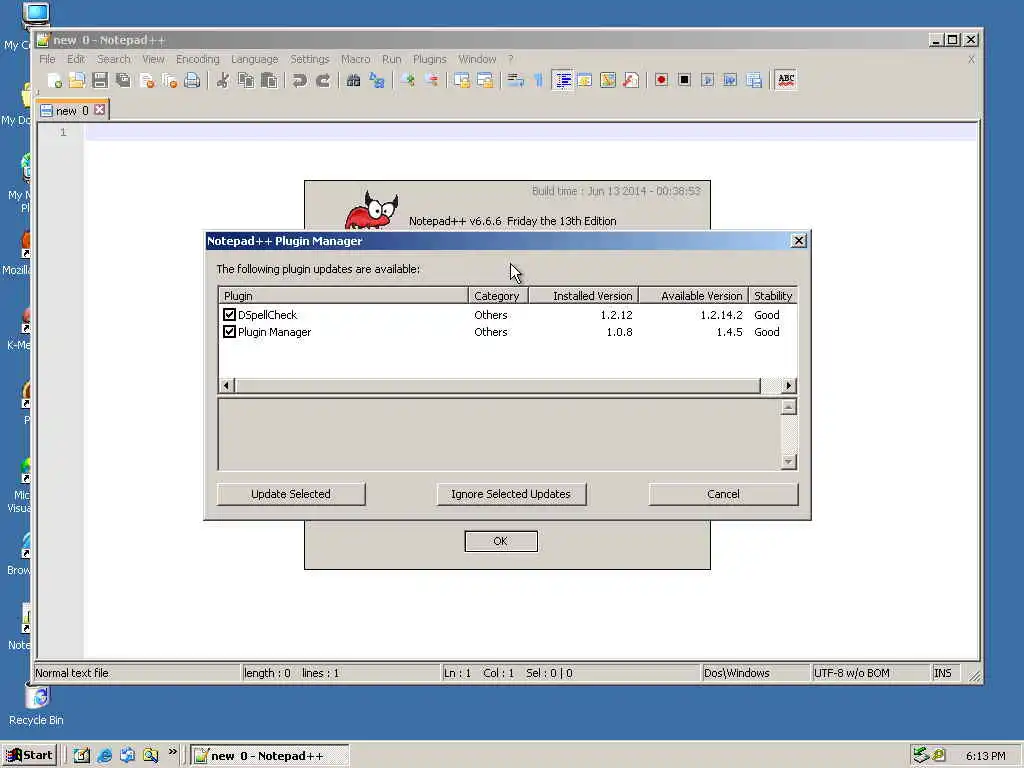
Task: Click the New file toolbar icon
Action: point(55,80)
